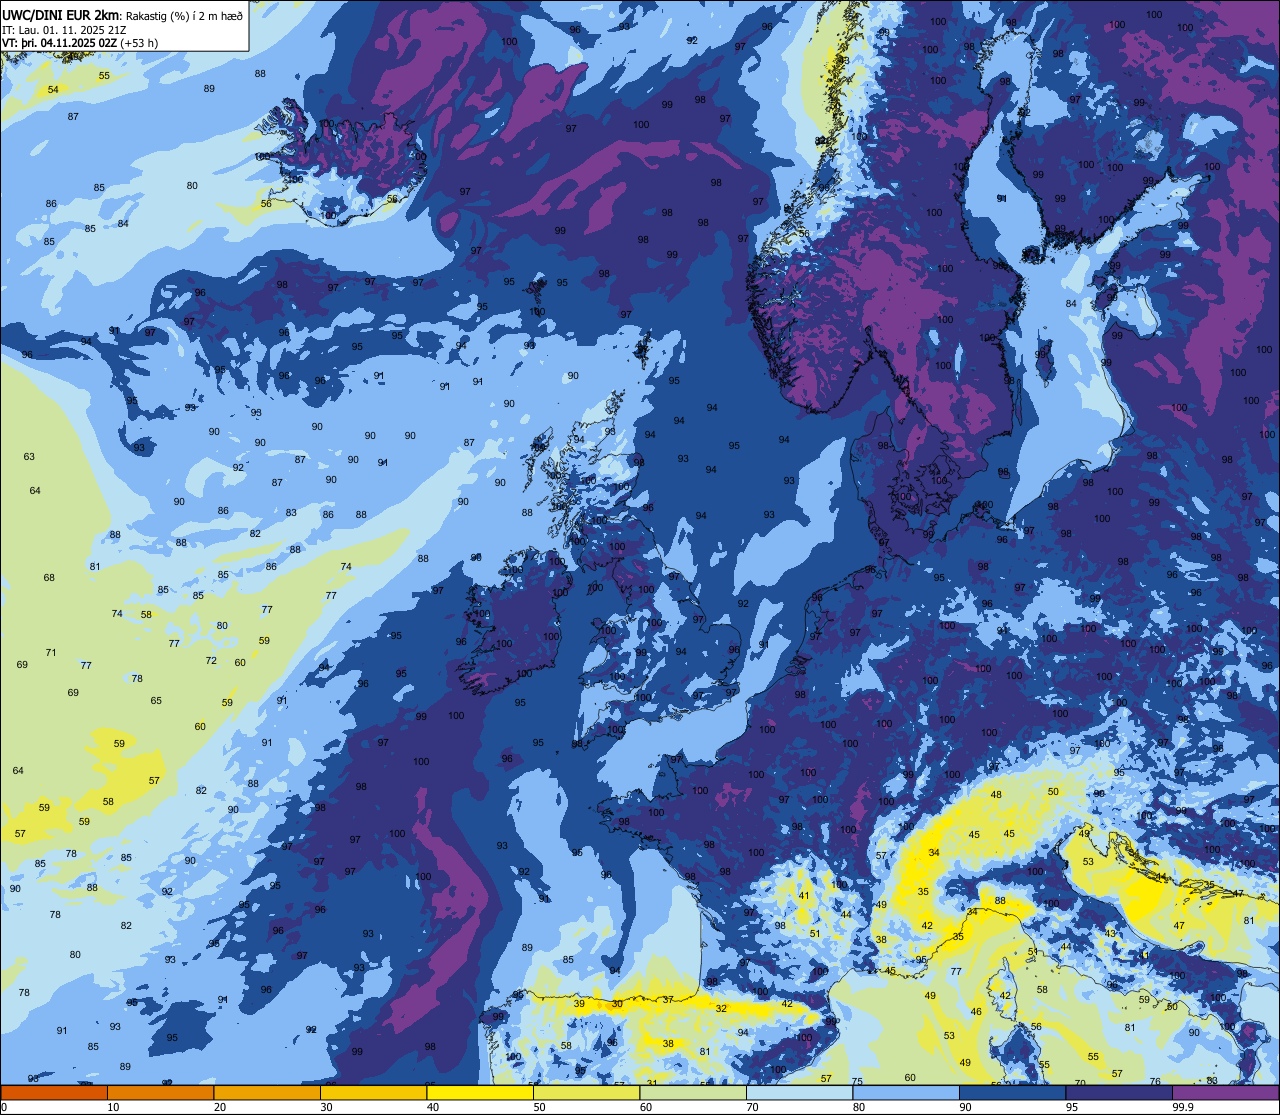Select the 95–99.9% dark indigo legend swatch
The image size is (1280, 1115).
(x=1118, y=1092)
